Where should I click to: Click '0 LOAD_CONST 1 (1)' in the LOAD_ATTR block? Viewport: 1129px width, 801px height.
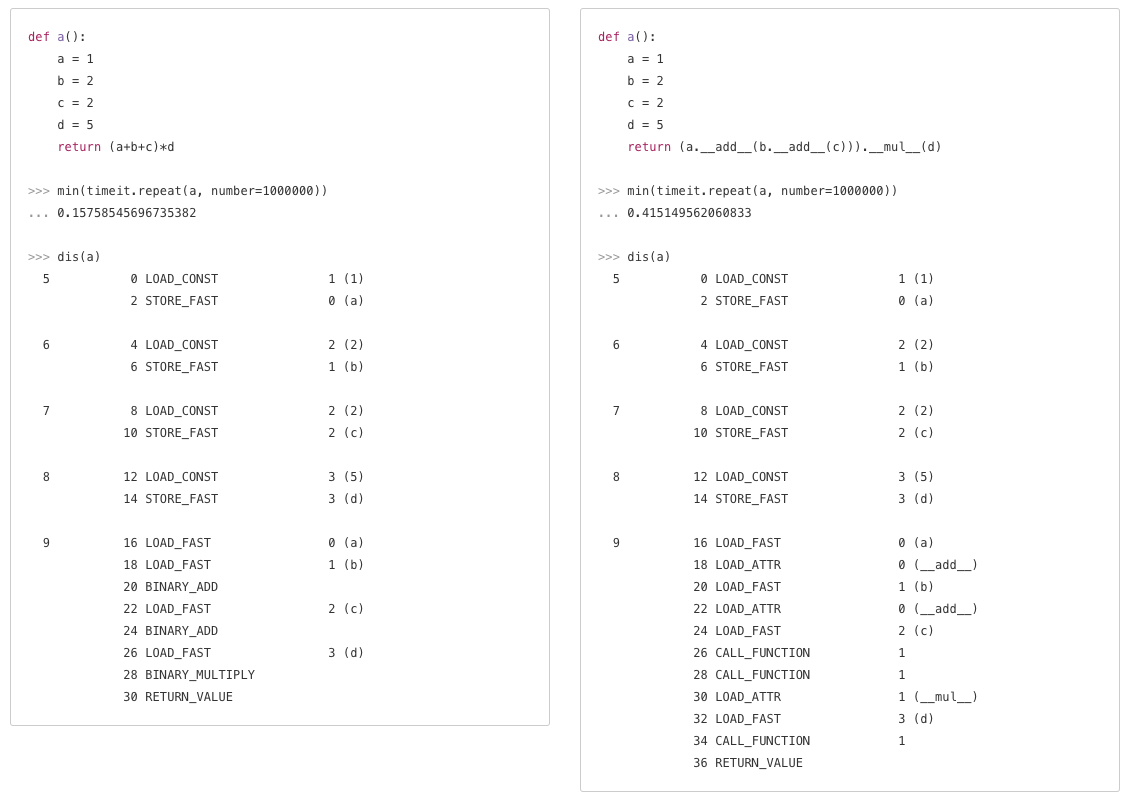click(x=817, y=279)
